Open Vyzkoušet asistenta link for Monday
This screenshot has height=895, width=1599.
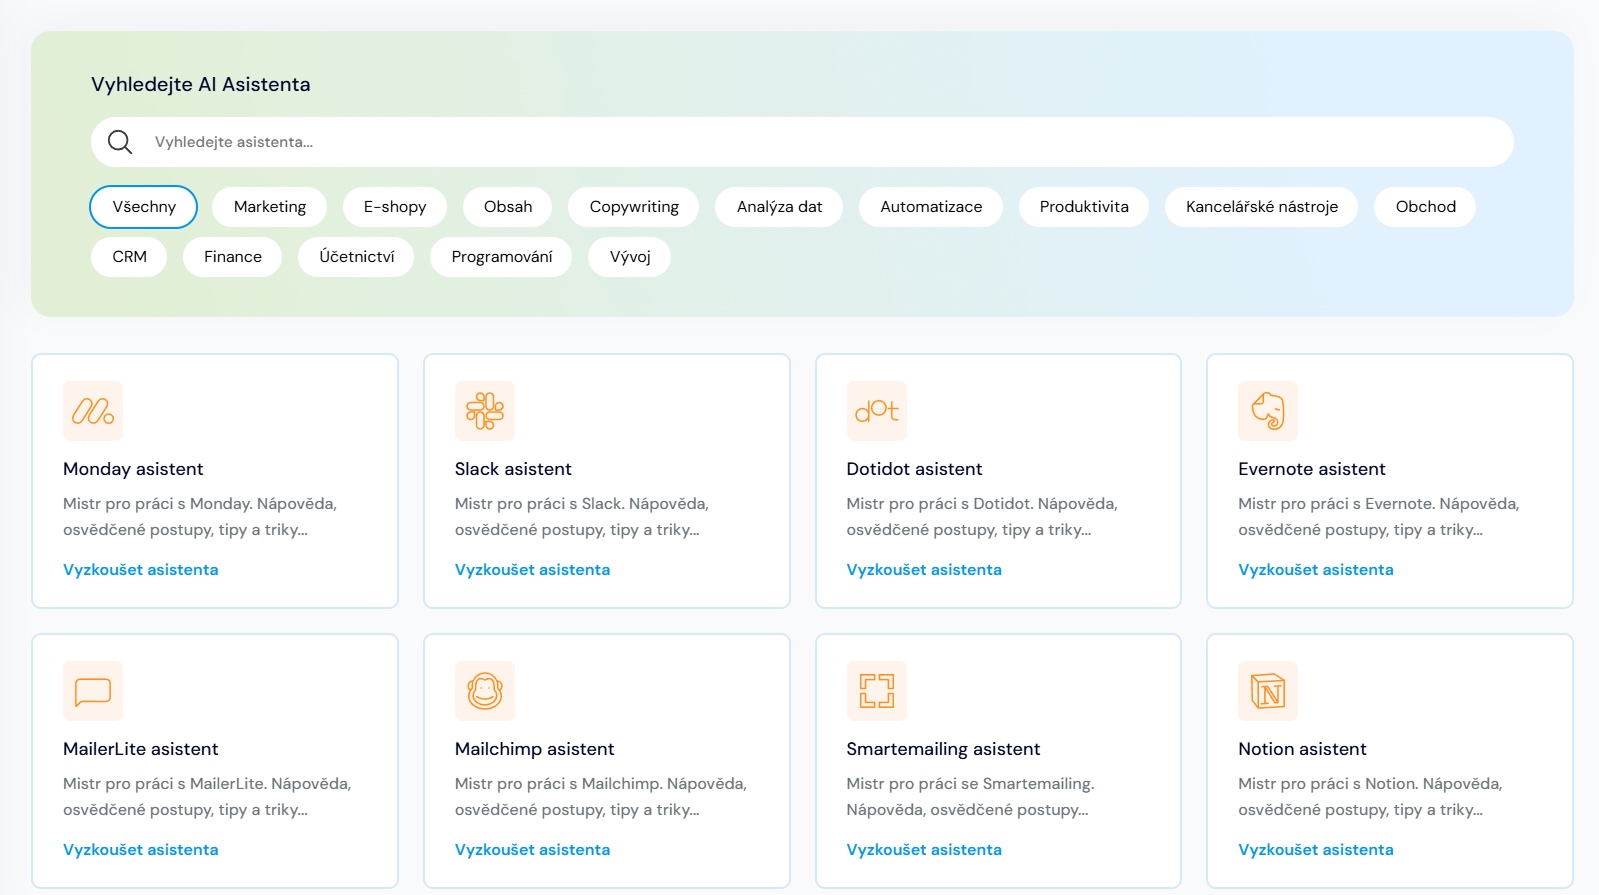[141, 570]
